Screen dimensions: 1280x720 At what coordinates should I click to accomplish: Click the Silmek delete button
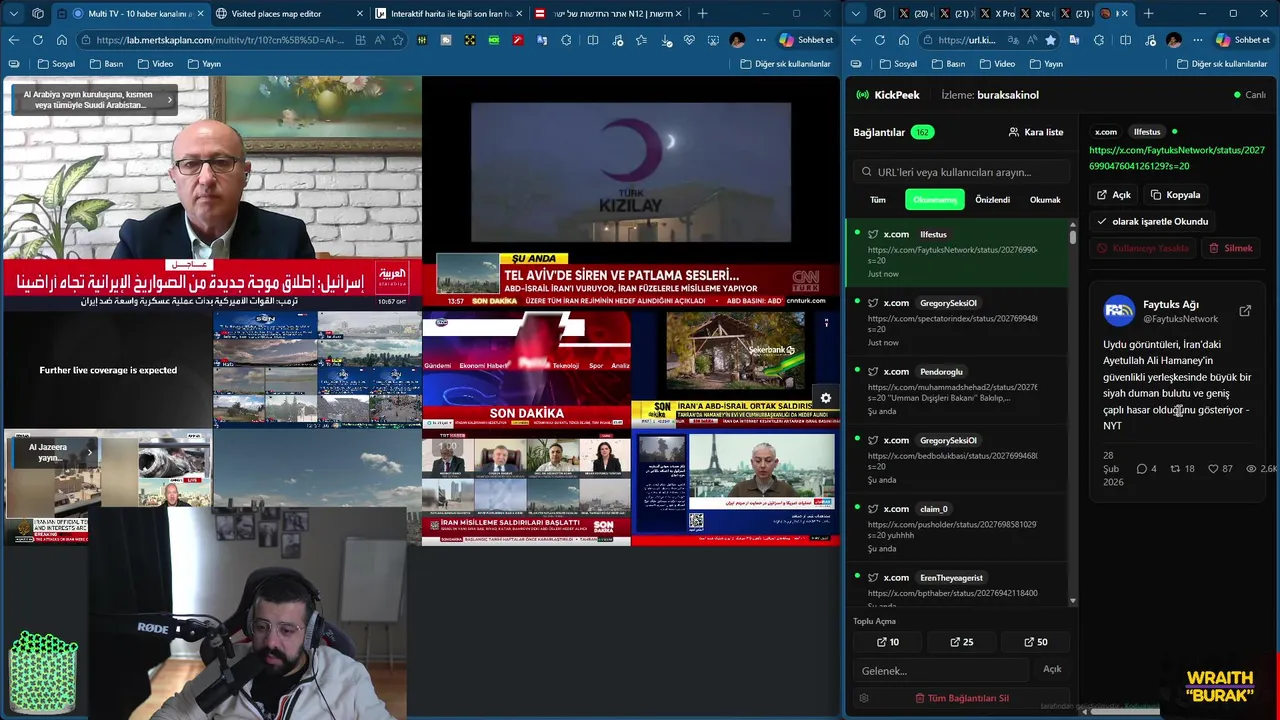[1231, 248]
